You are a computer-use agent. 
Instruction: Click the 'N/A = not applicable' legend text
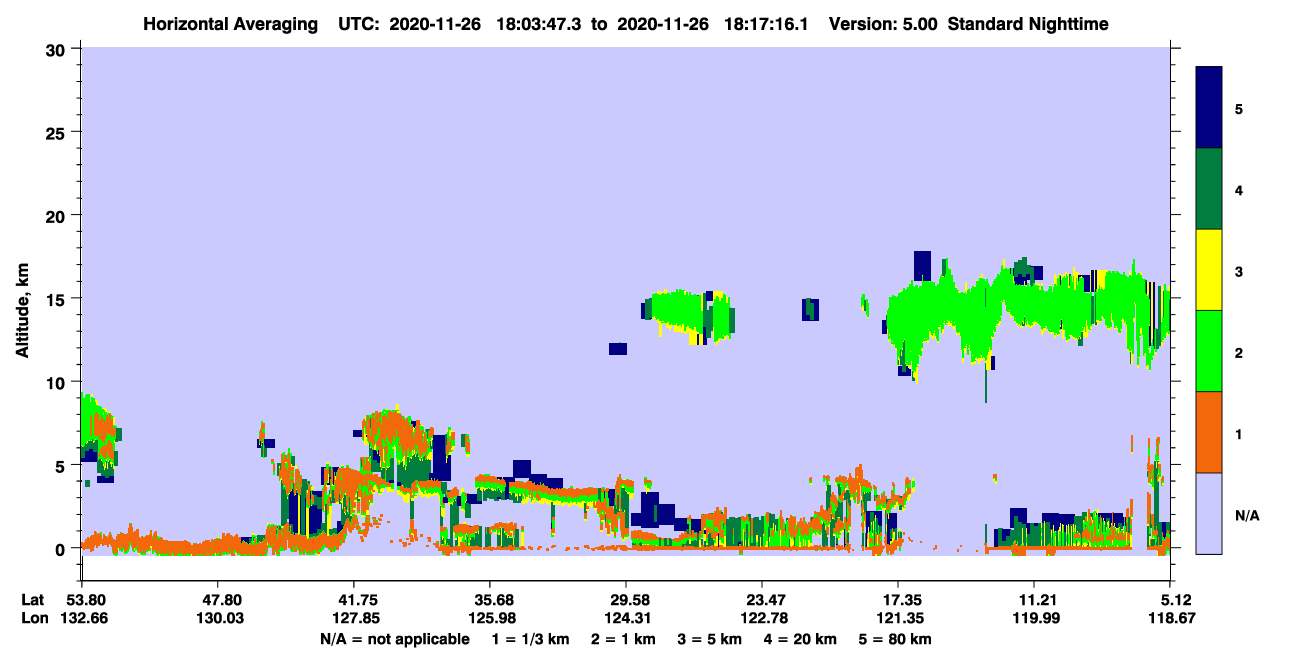pyautogui.click(x=394, y=639)
